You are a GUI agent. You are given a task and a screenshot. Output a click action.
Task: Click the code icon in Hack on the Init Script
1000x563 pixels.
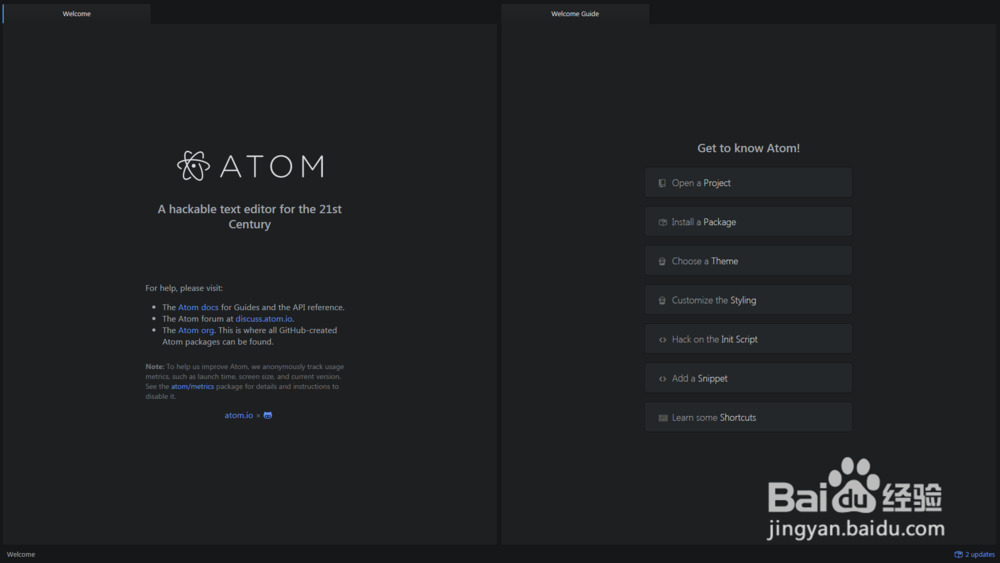tap(663, 340)
